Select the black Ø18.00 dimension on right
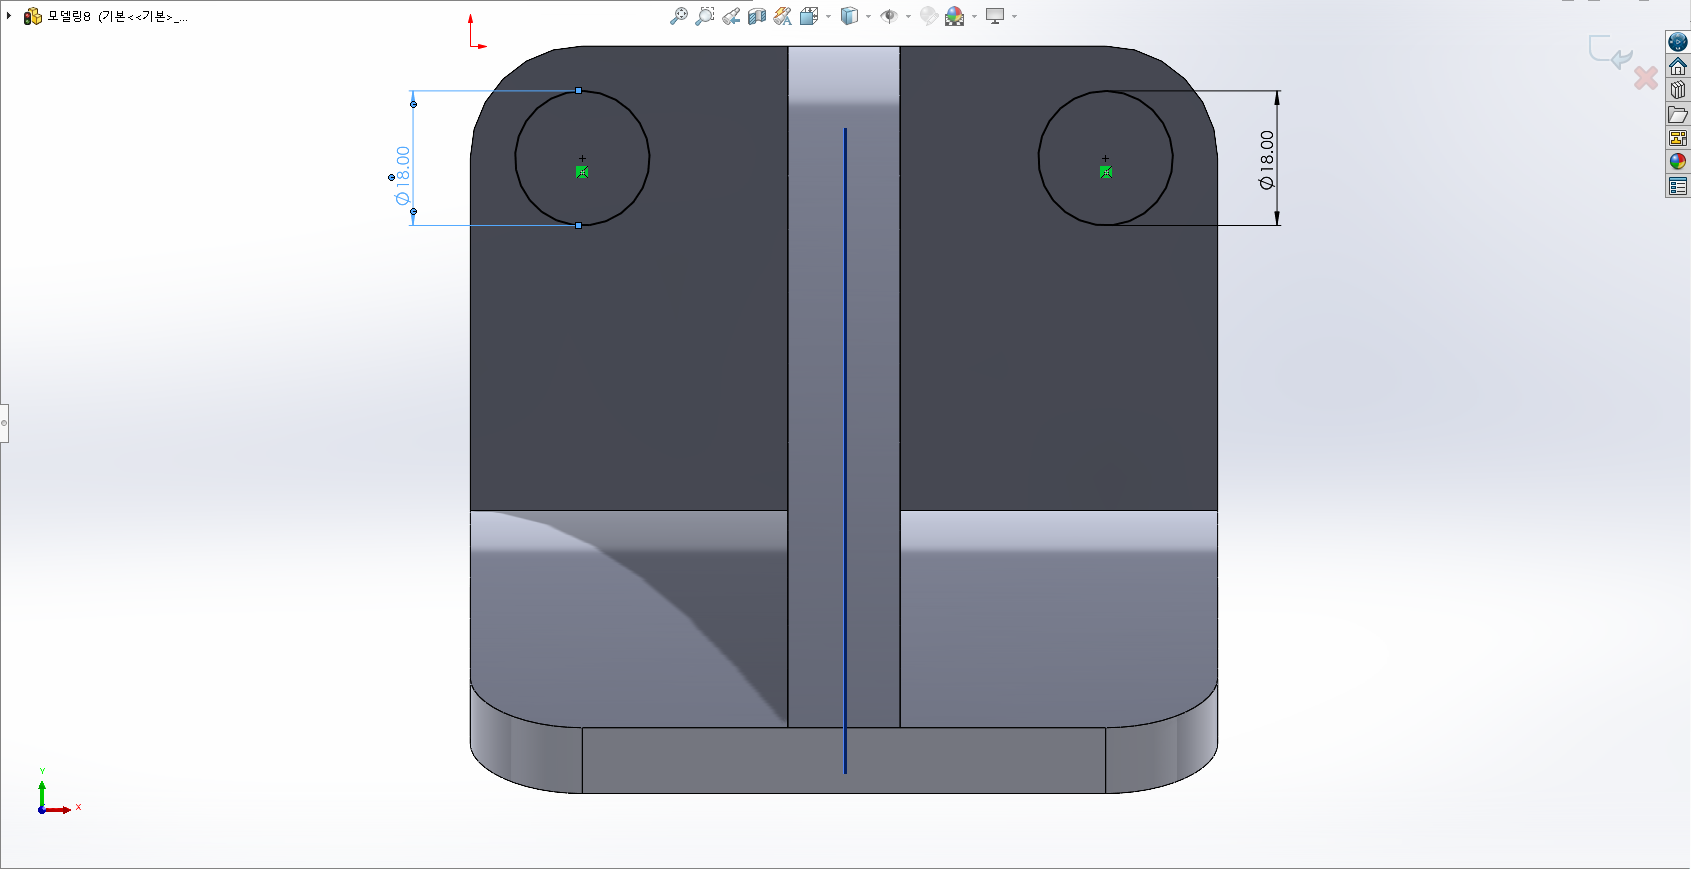1691x869 pixels. pos(1267,160)
